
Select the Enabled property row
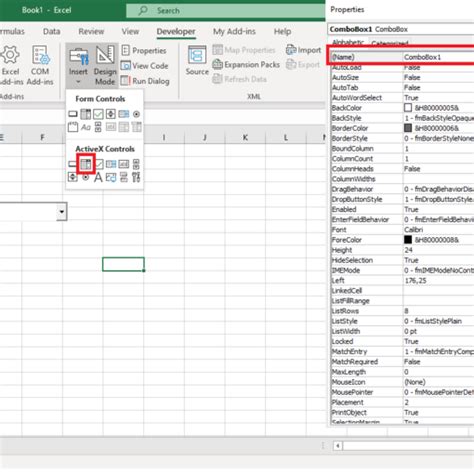402,209
